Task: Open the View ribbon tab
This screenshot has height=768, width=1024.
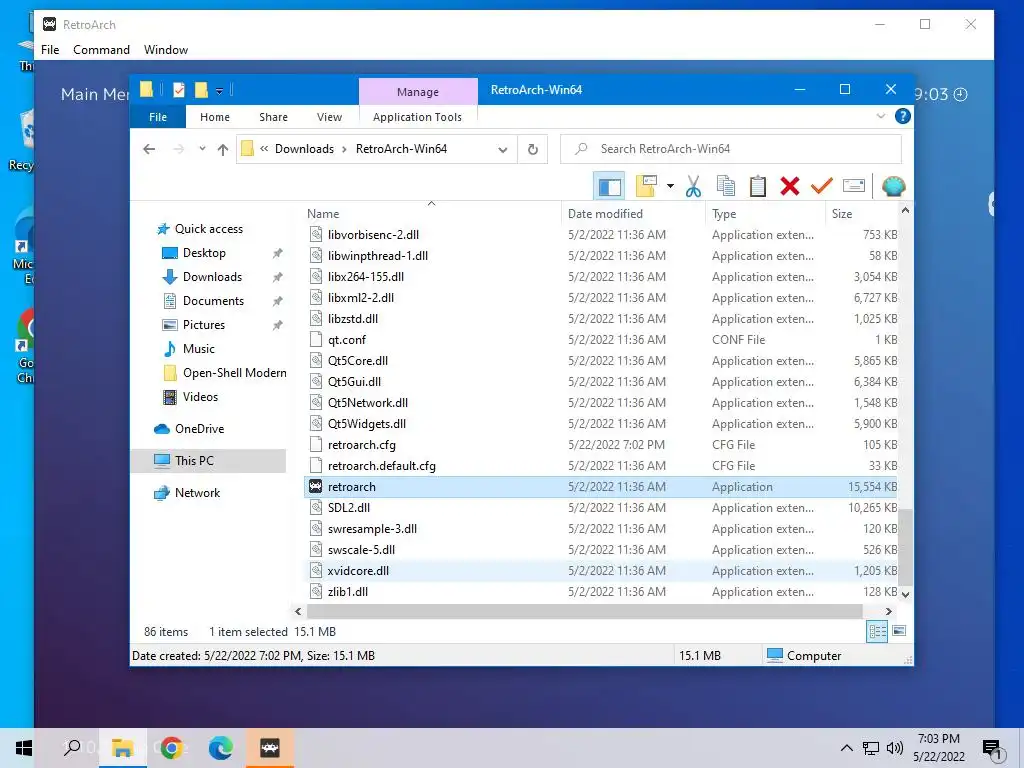Action: click(x=329, y=117)
